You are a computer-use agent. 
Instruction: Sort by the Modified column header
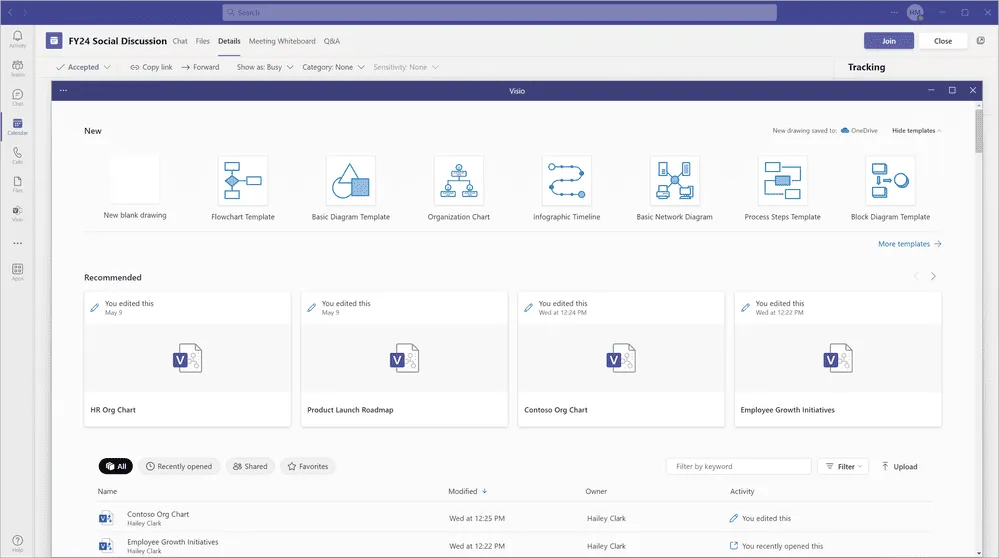pyautogui.click(x=468, y=491)
